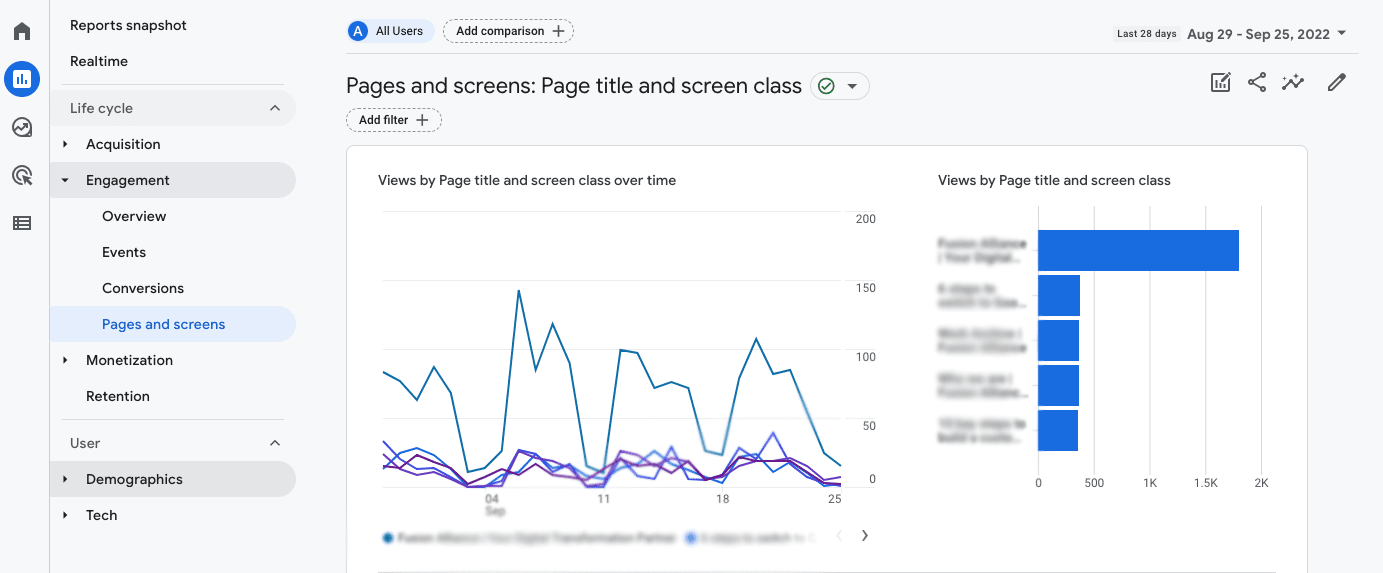This screenshot has width=1383, height=573.
Task: Click the Add comparison button
Action: click(508, 31)
